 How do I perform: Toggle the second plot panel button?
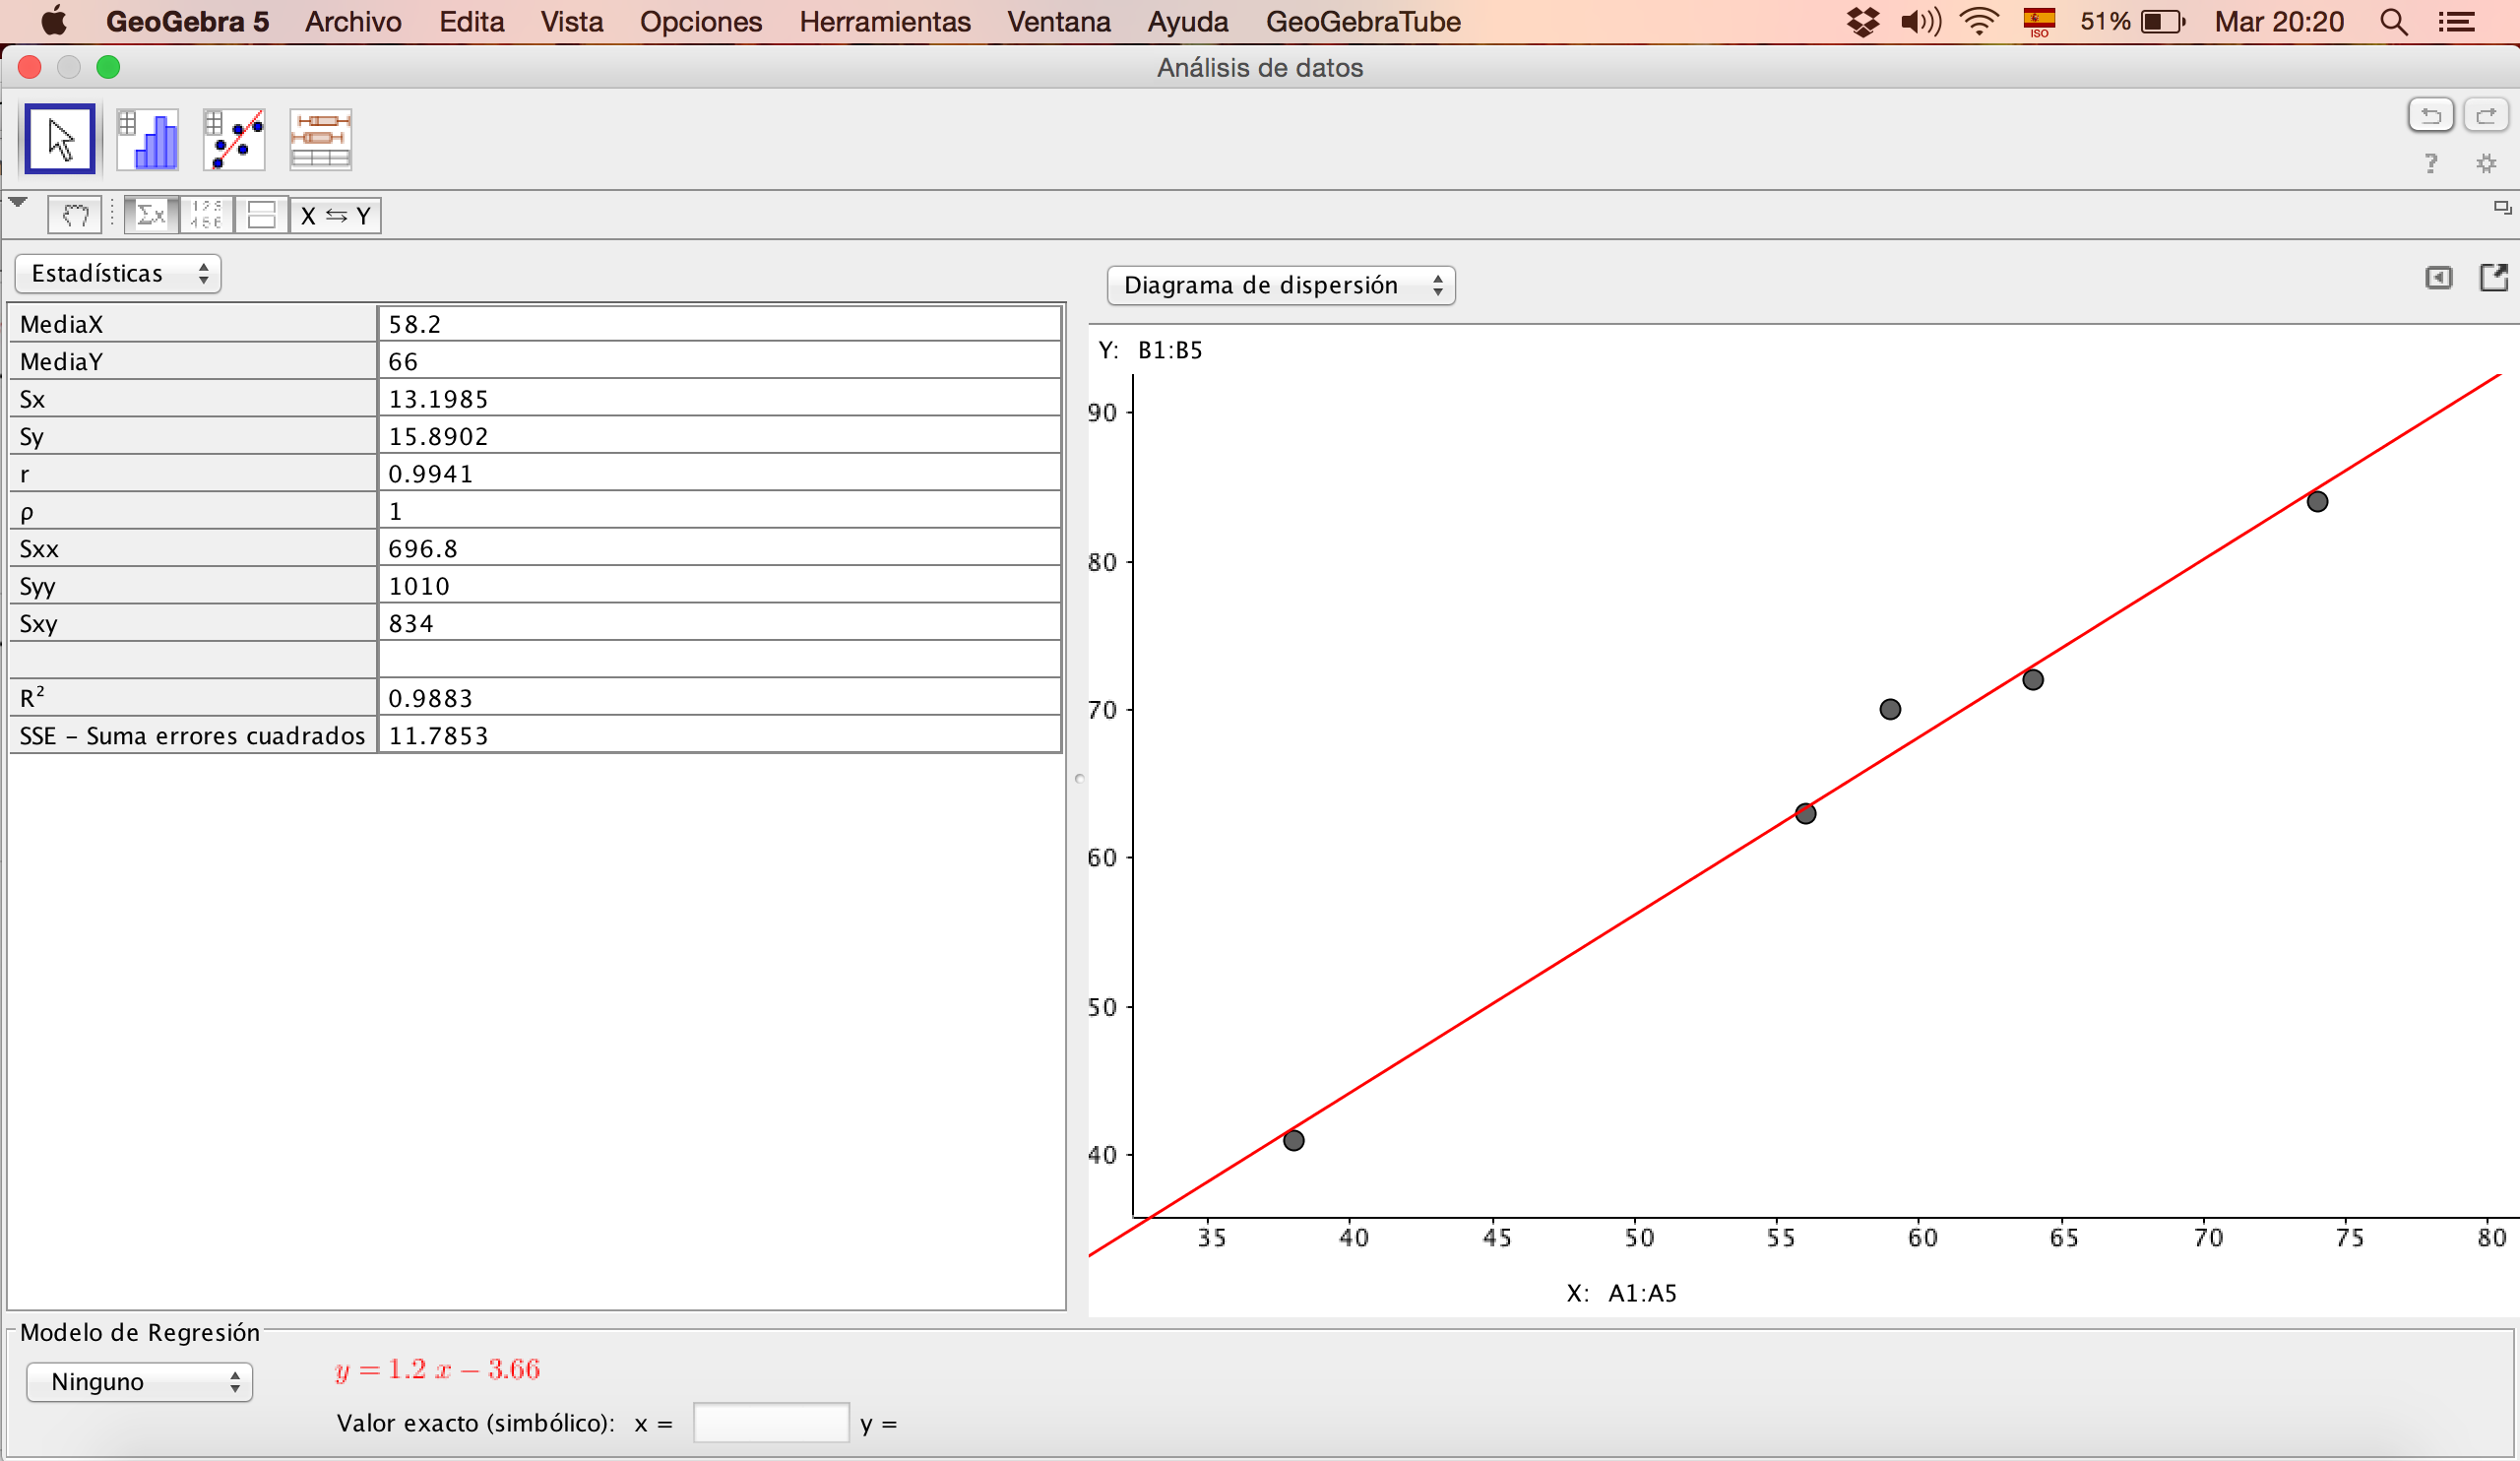pos(261,215)
